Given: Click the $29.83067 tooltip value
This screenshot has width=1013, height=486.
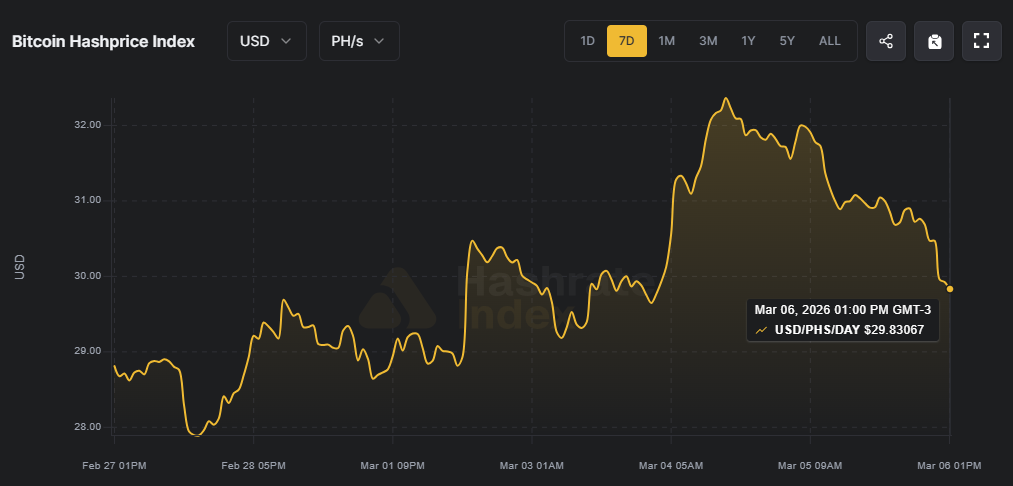Looking at the screenshot, I should (896, 329).
